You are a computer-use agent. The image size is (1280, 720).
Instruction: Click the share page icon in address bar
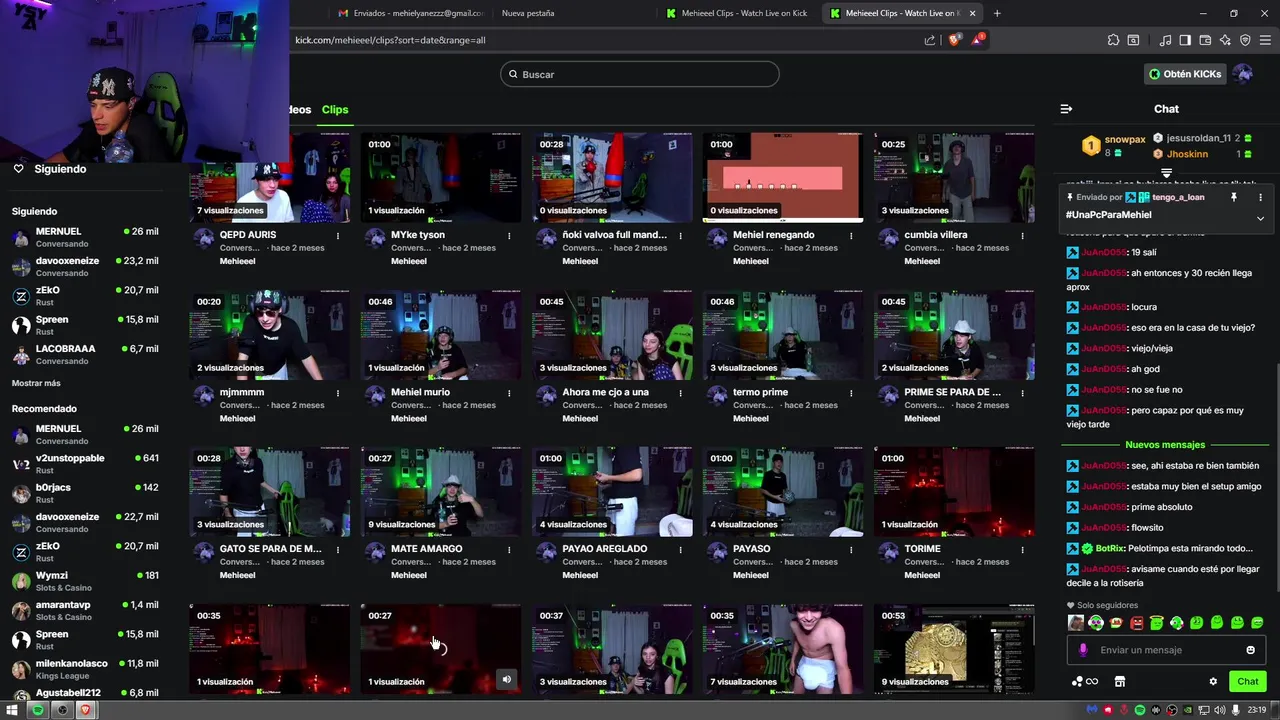pyautogui.click(x=930, y=40)
